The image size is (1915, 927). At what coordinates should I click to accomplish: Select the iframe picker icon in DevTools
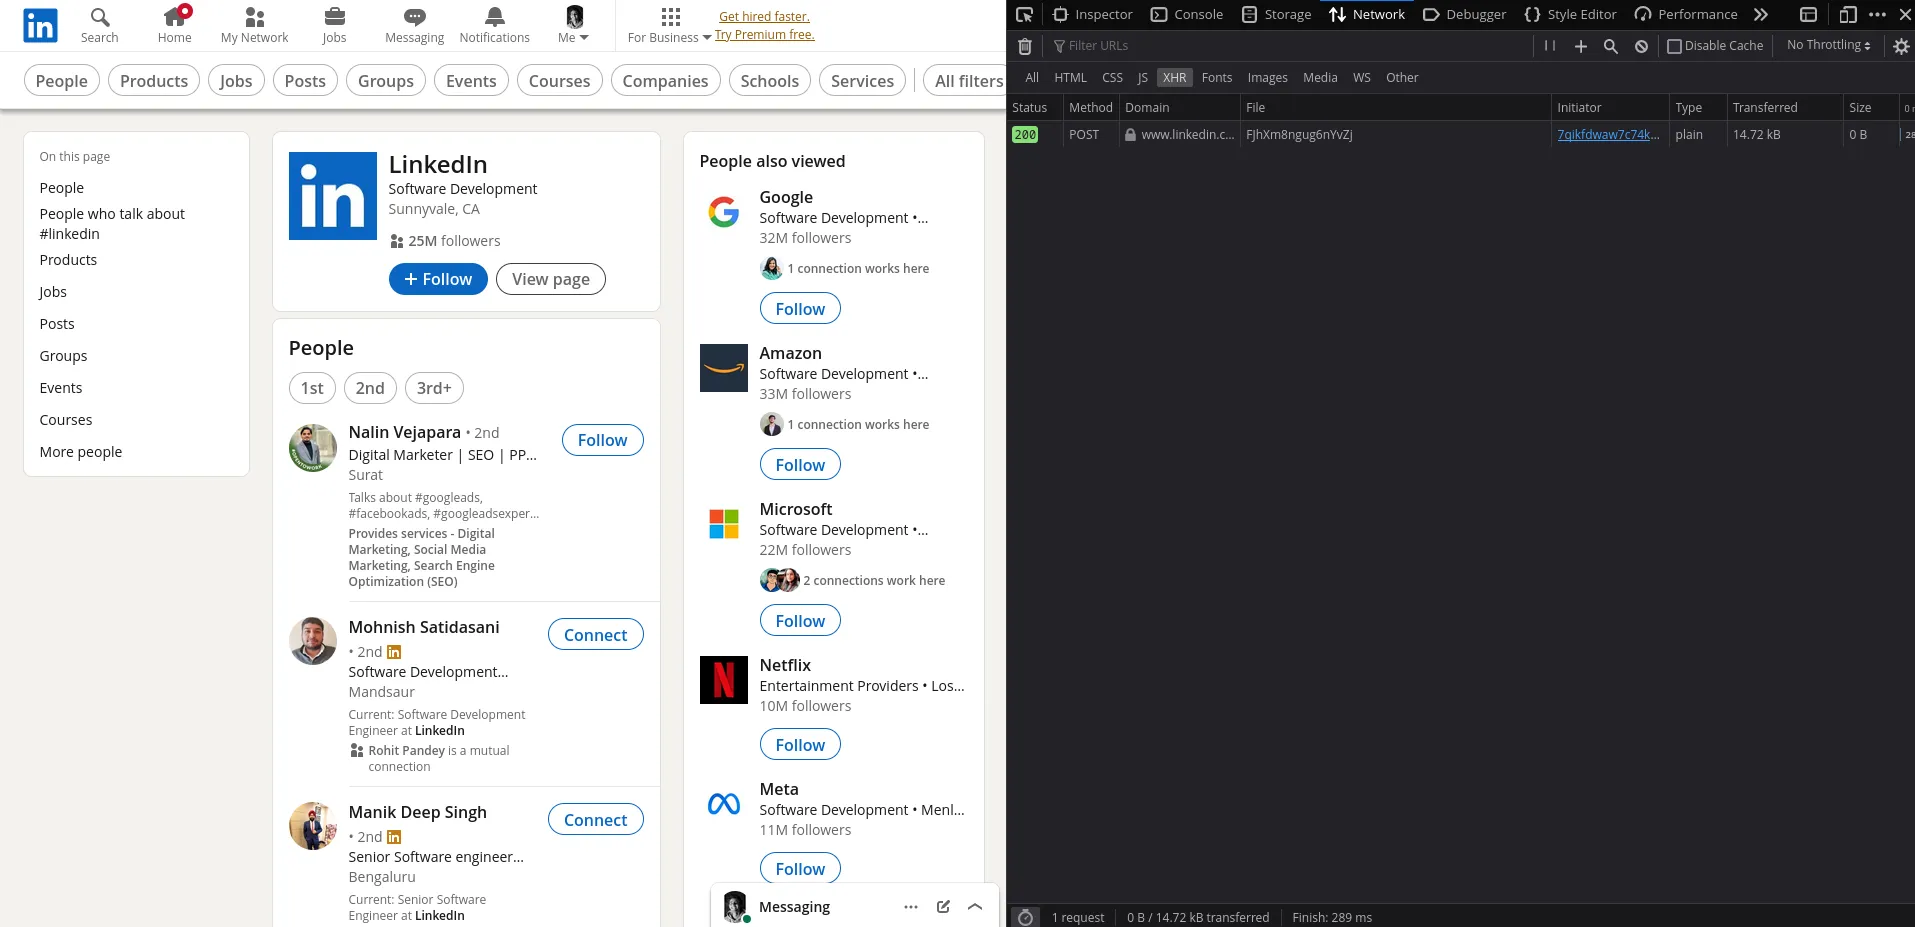point(1808,15)
